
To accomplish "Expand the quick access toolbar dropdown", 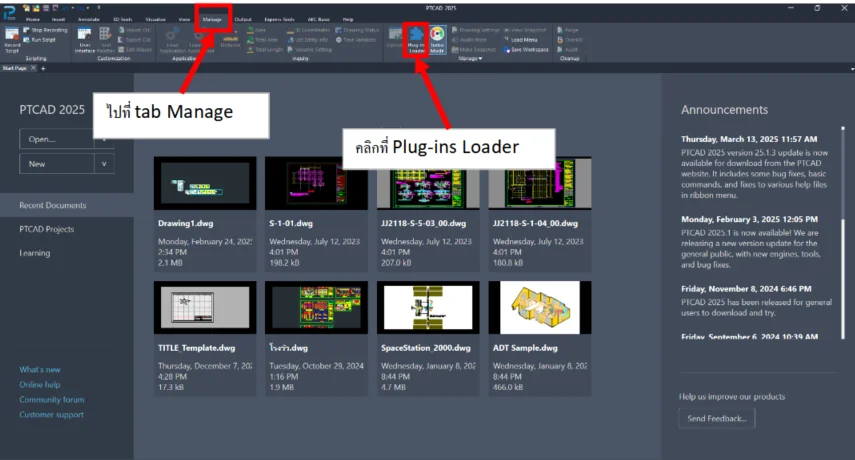I will tap(99, 8).
